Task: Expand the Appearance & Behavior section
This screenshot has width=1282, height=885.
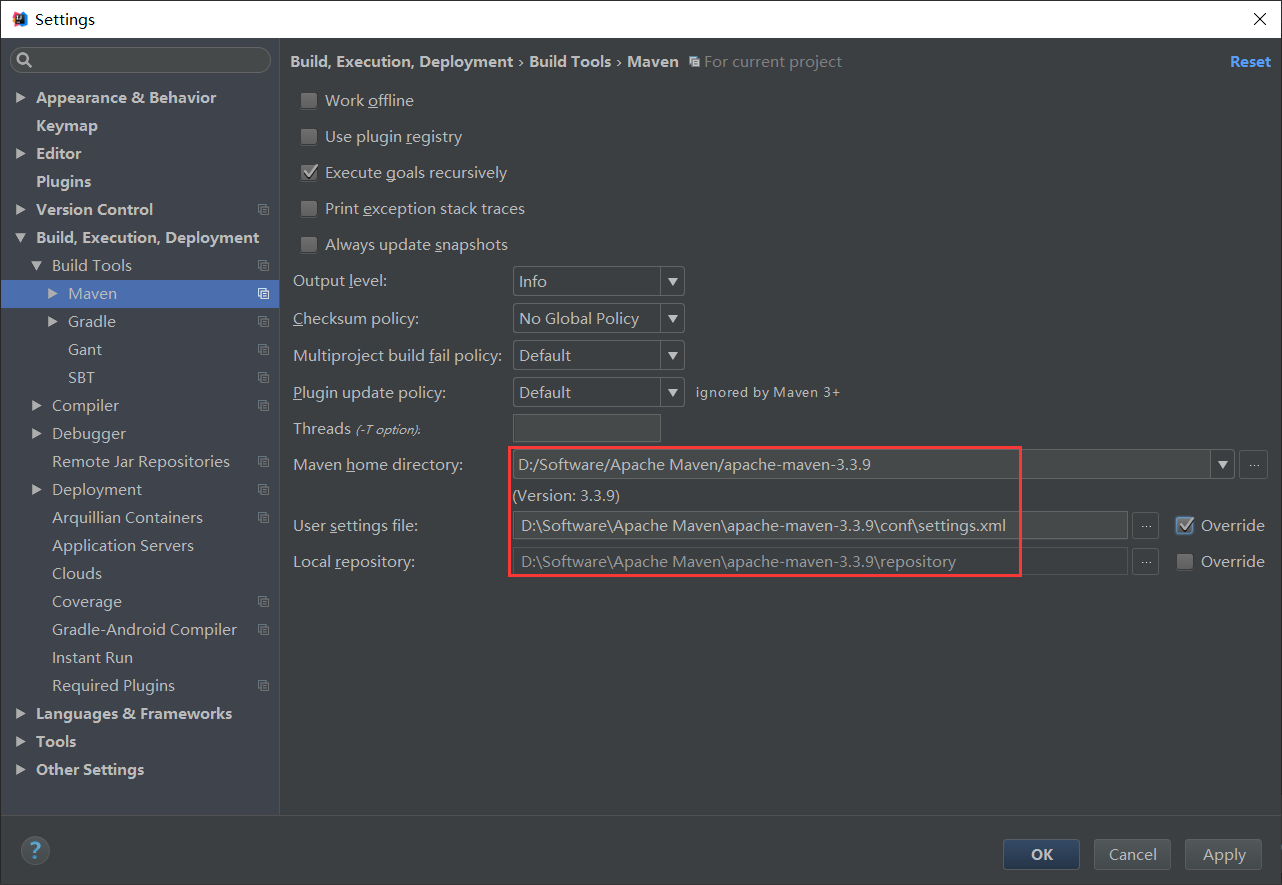Action: coord(21,98)
